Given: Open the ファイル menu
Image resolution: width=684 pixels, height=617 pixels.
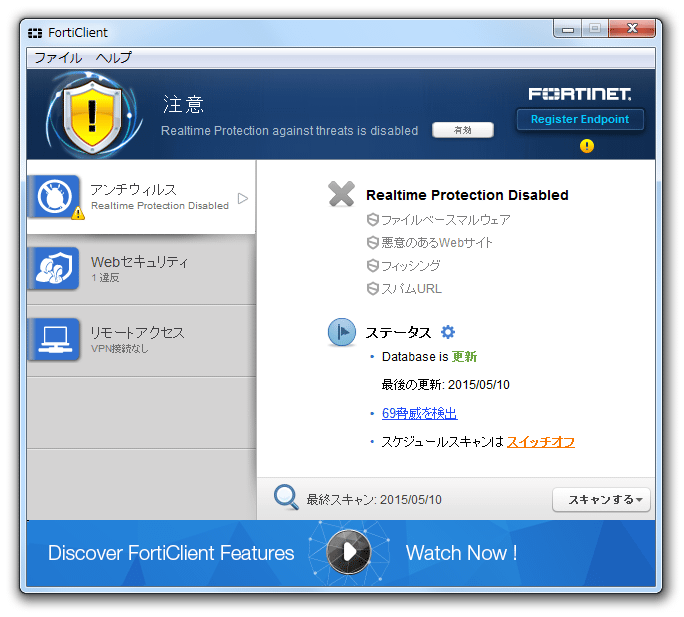Looking at the screenshot, I should click(x=58, y=58).
